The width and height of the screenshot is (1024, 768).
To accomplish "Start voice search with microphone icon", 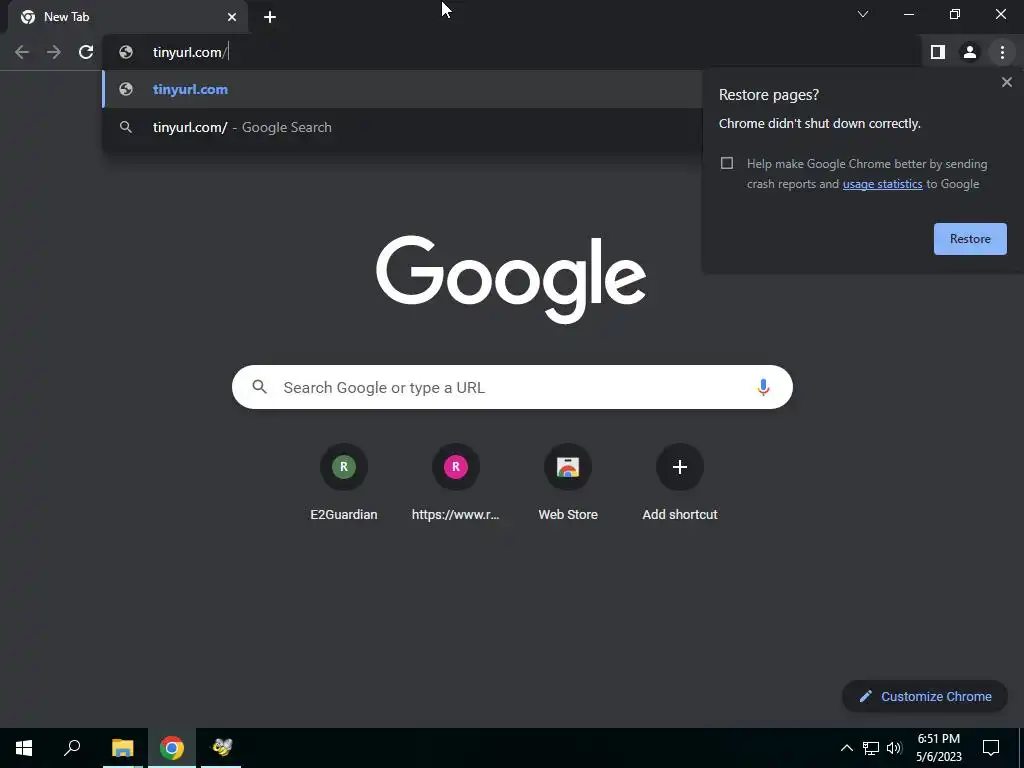I will click(763, 387).
